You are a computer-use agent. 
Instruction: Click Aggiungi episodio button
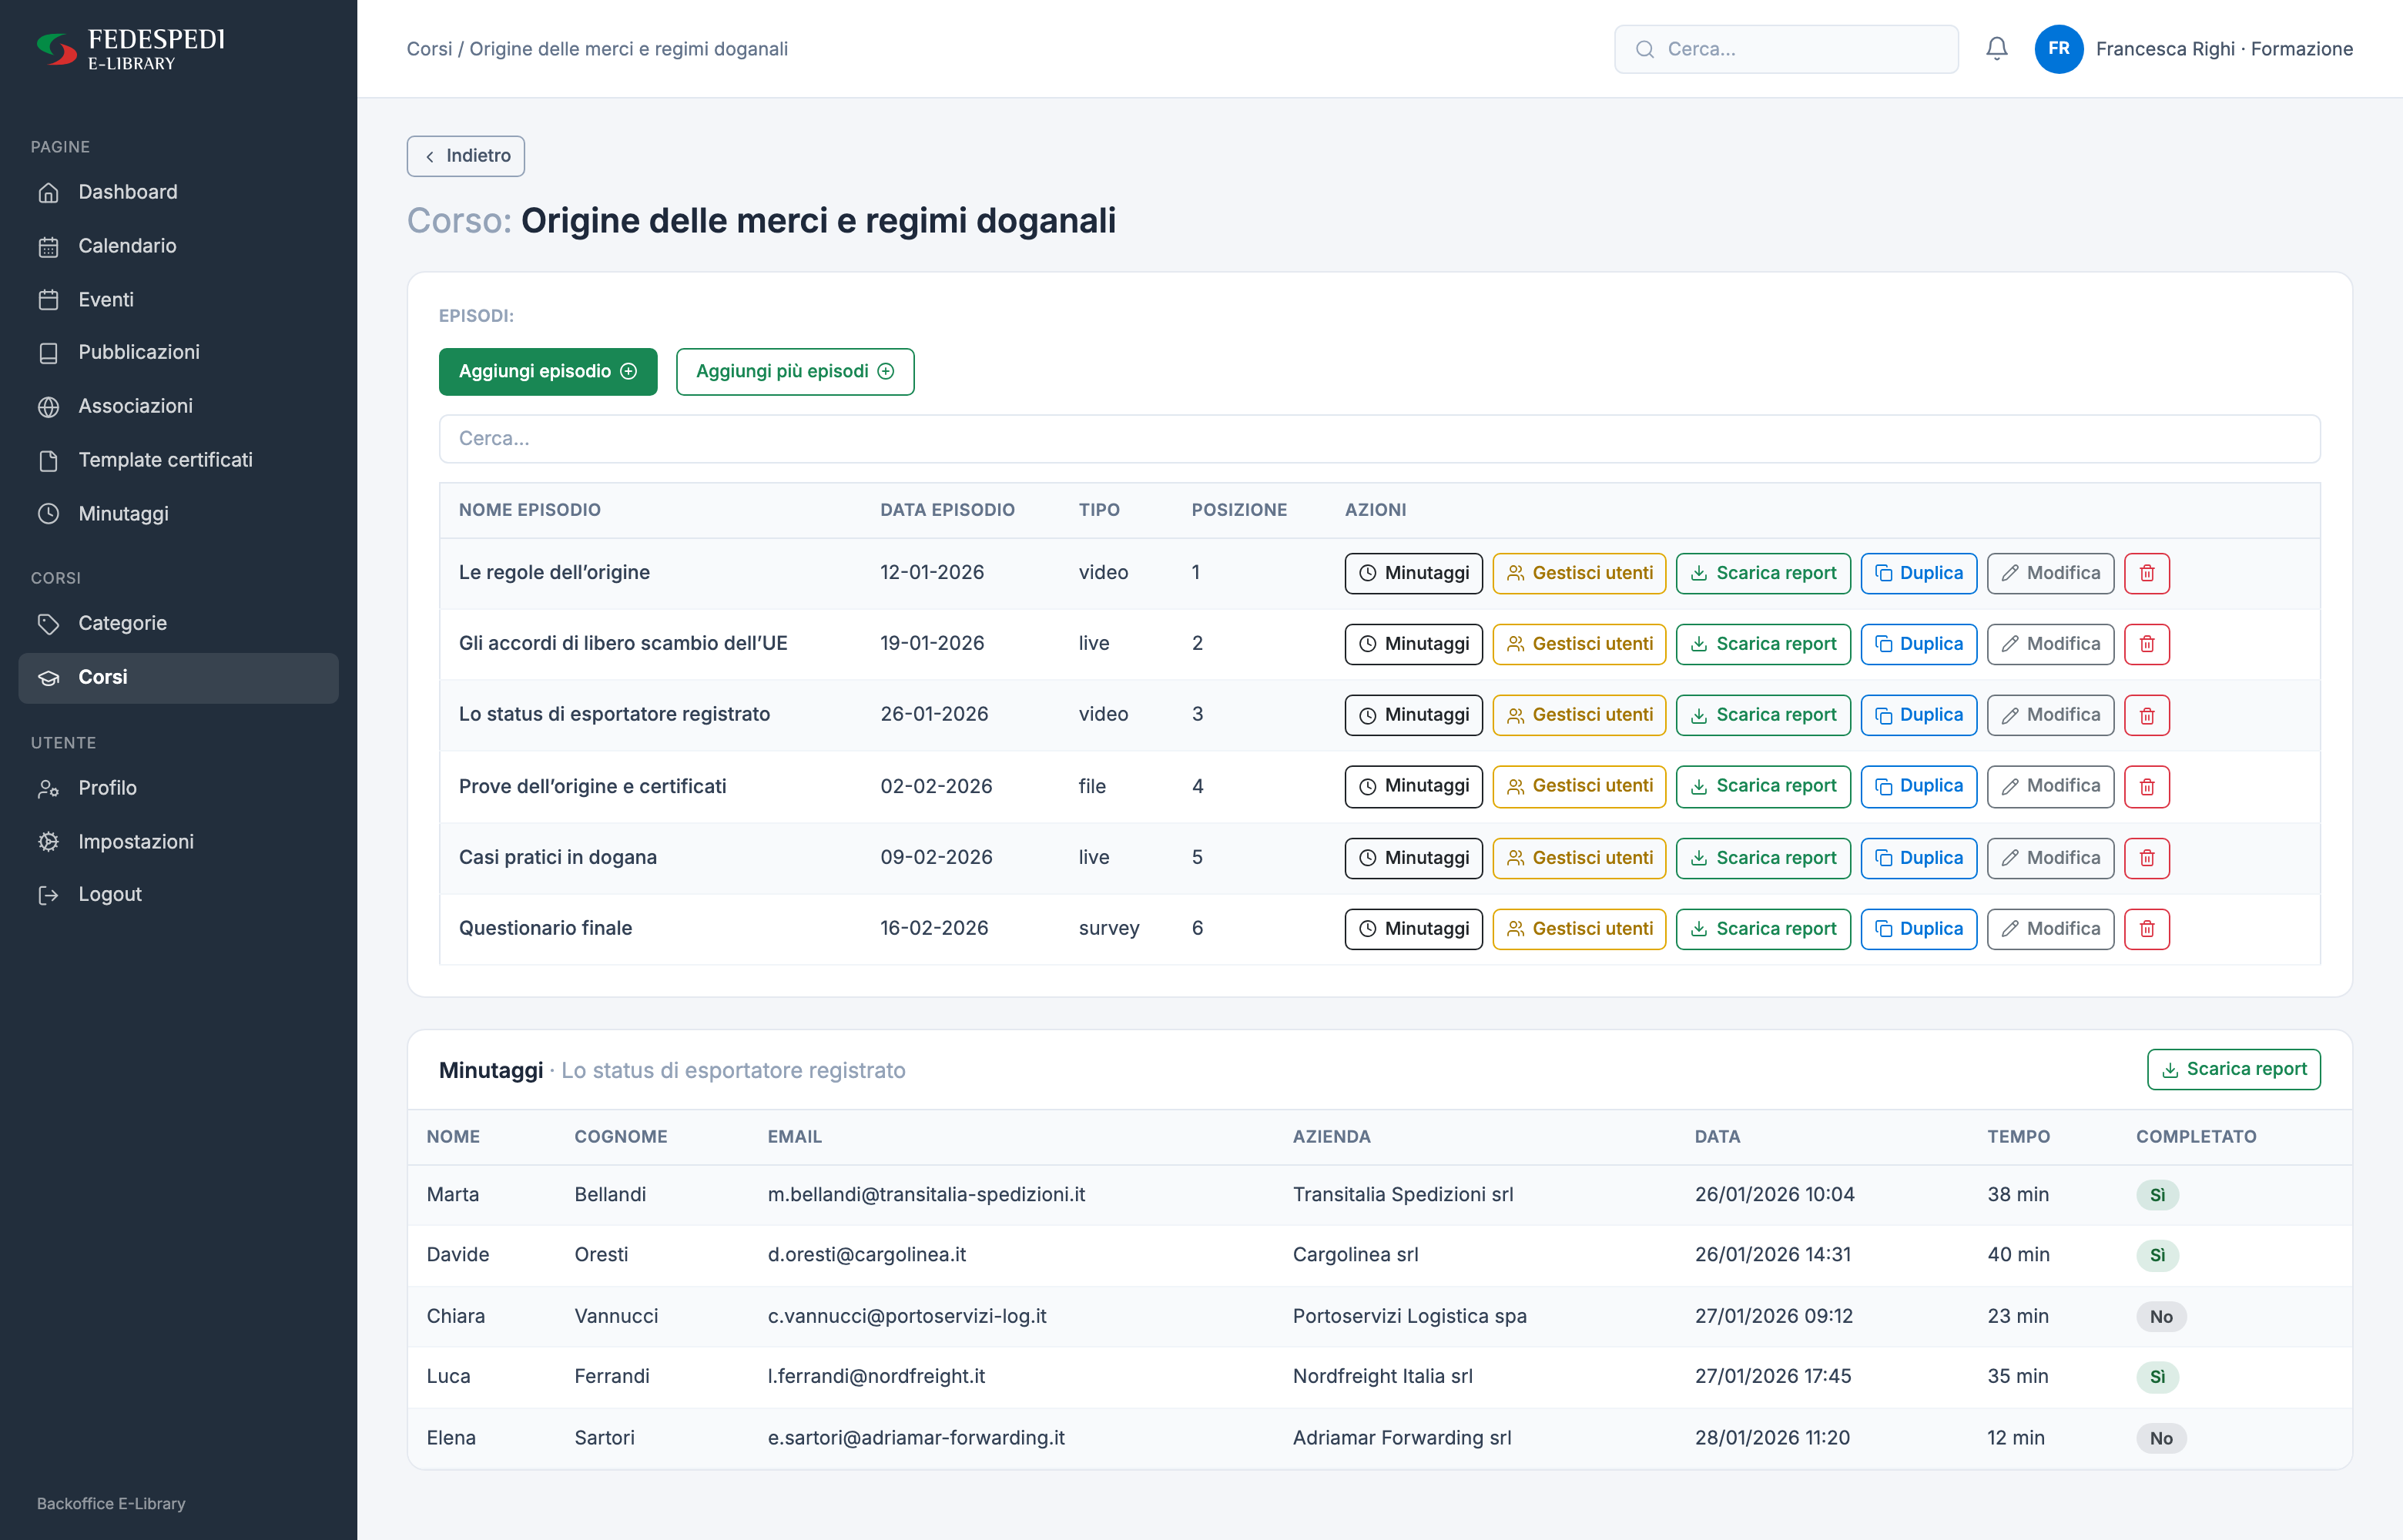point(548,372)
